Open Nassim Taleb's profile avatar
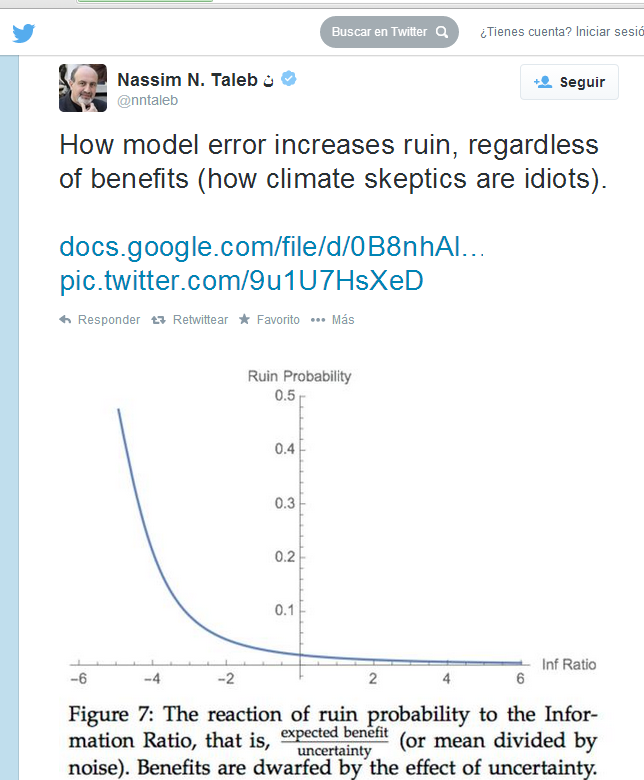Image resolution: width=644 pixels, height=780 pixels. (x=83, y=88)
